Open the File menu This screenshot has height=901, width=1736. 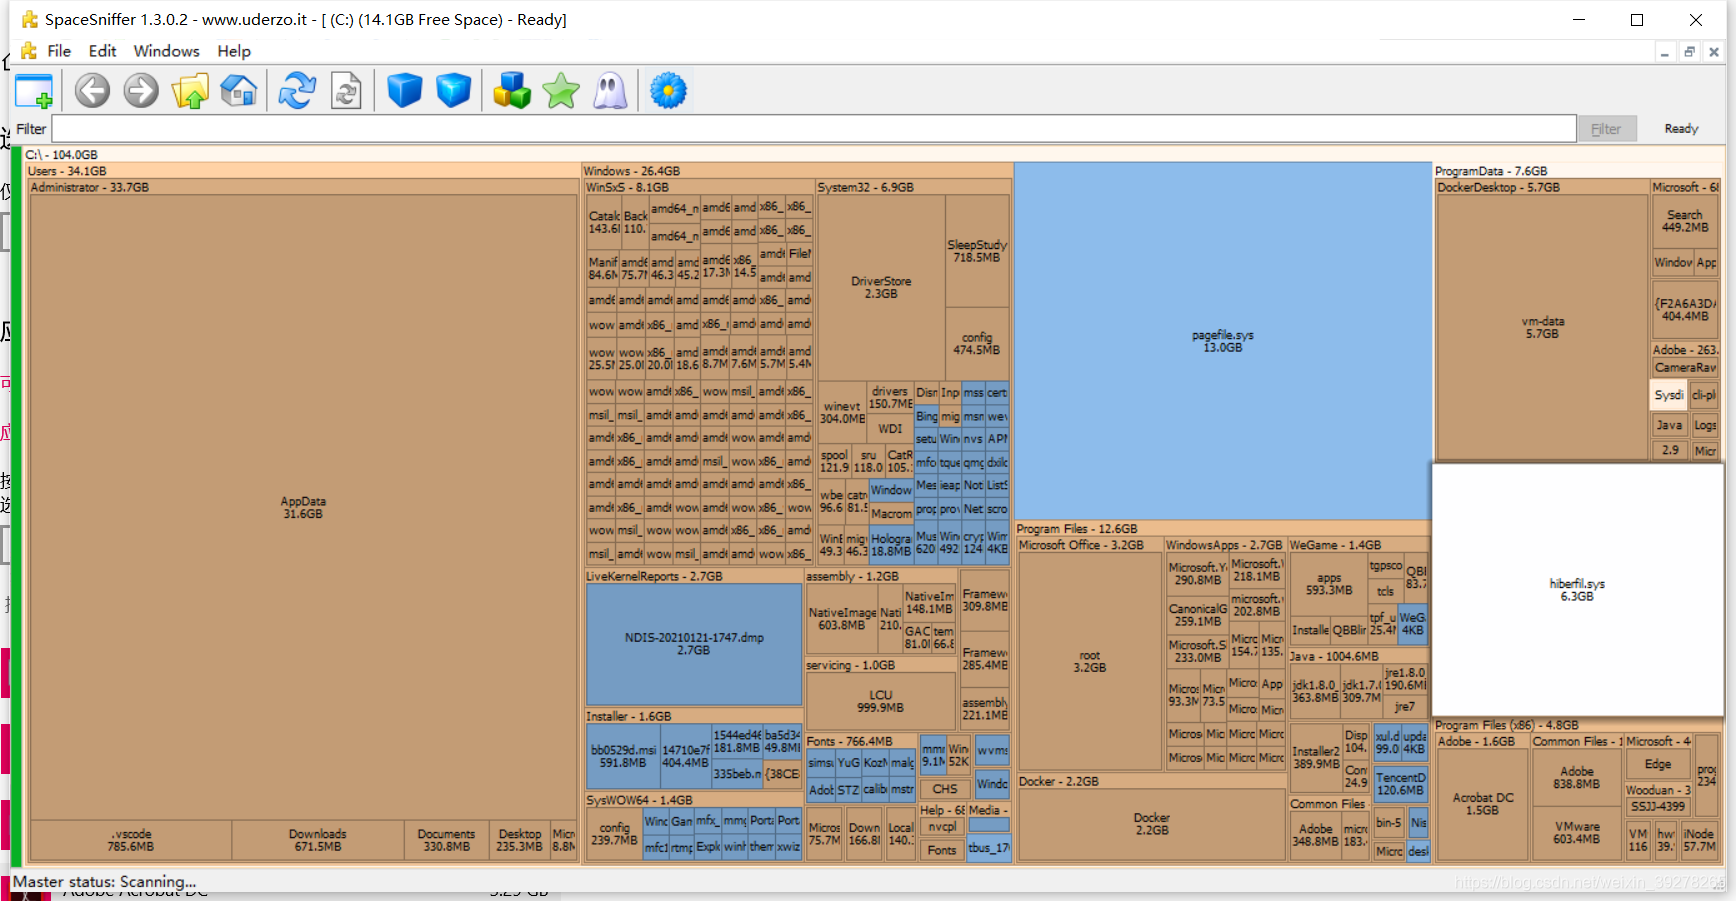pos(59,51)
